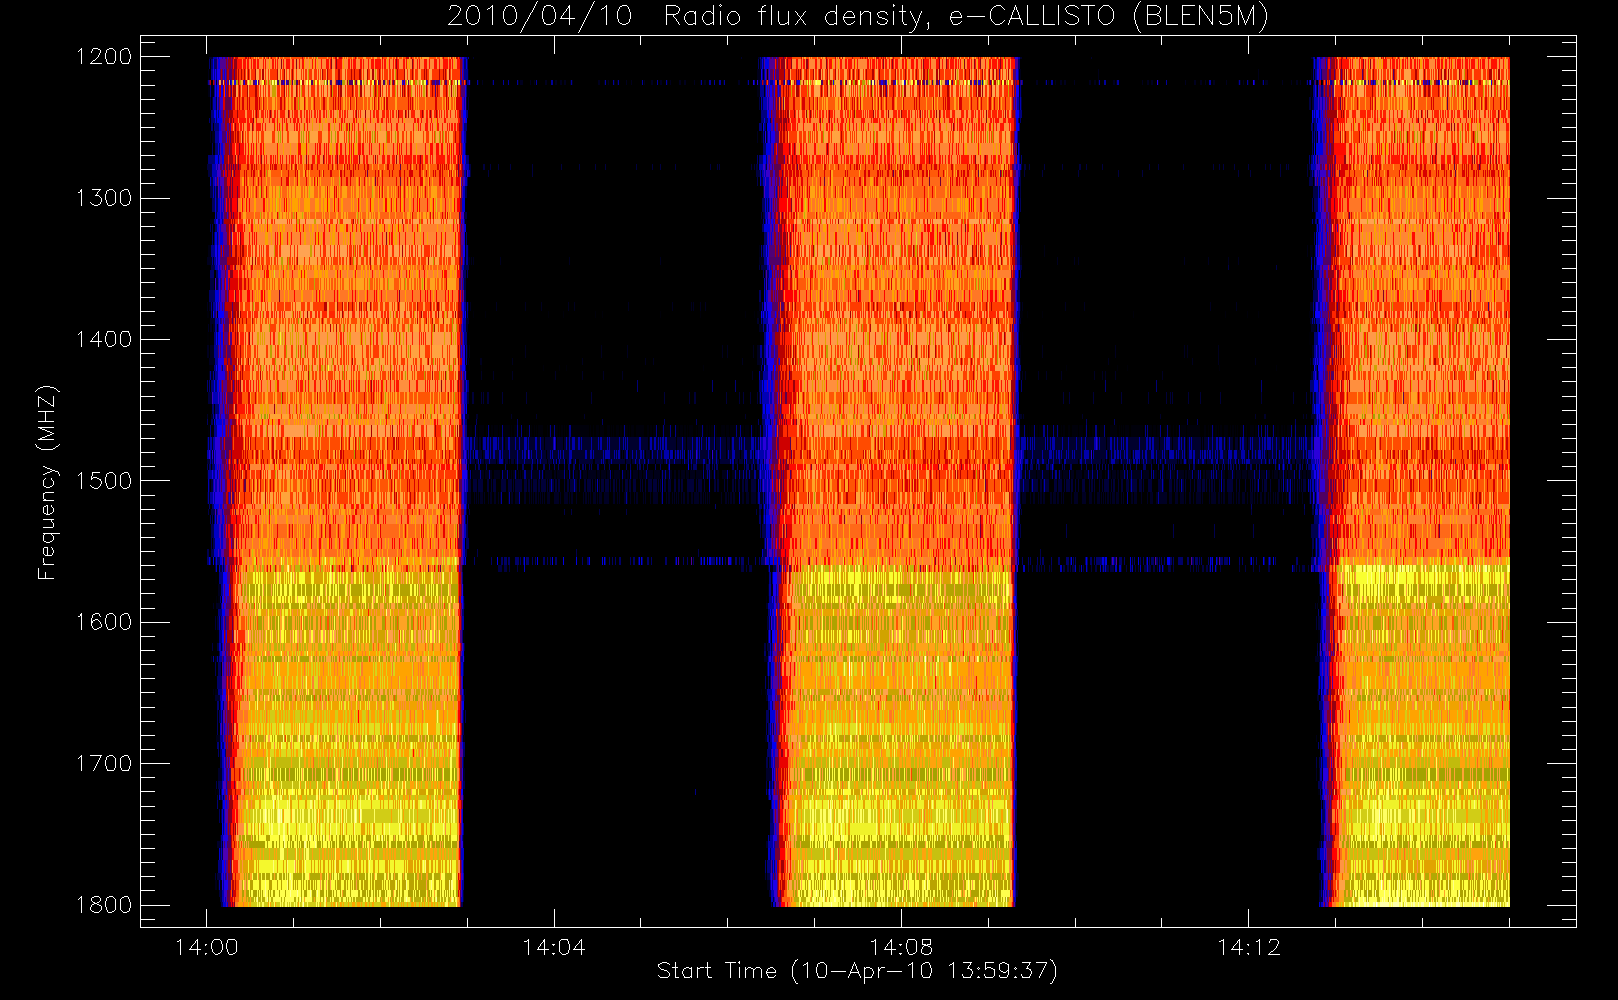Click the 1800 frequency tick label
The width and height of the screenshot is (1618, 1000).
tap(104, 905)
